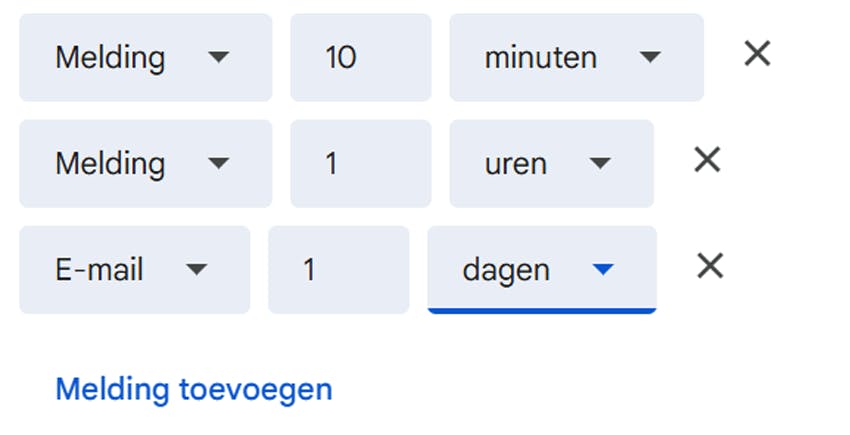Focus the number field in the uren row

[x=360, y=163]
